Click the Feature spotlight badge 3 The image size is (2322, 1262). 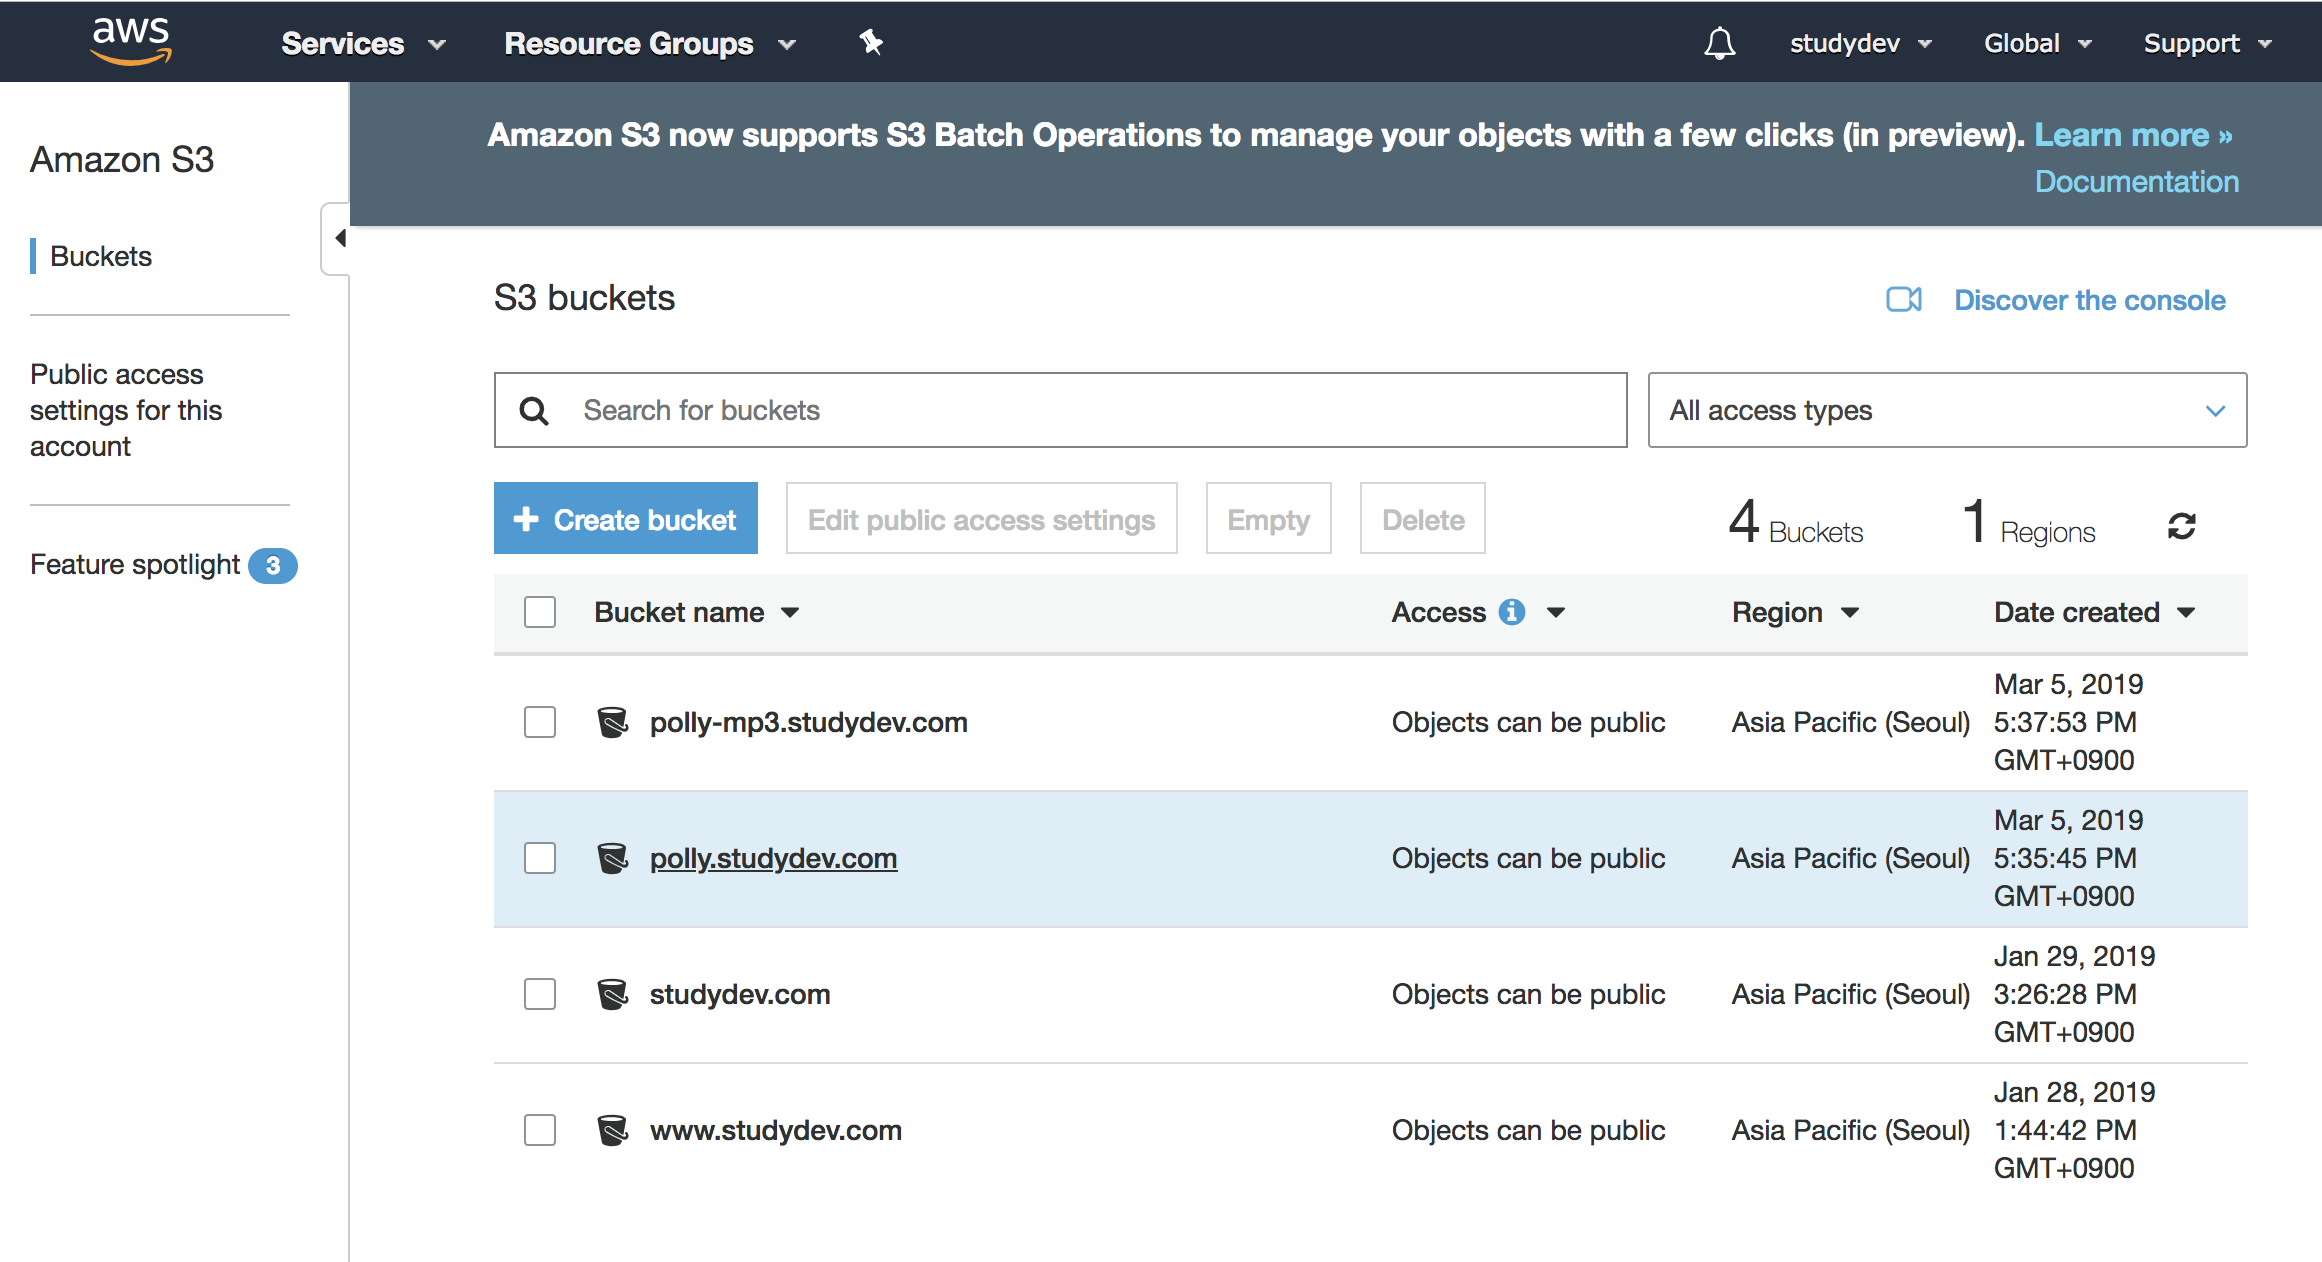tap(272, 566)
